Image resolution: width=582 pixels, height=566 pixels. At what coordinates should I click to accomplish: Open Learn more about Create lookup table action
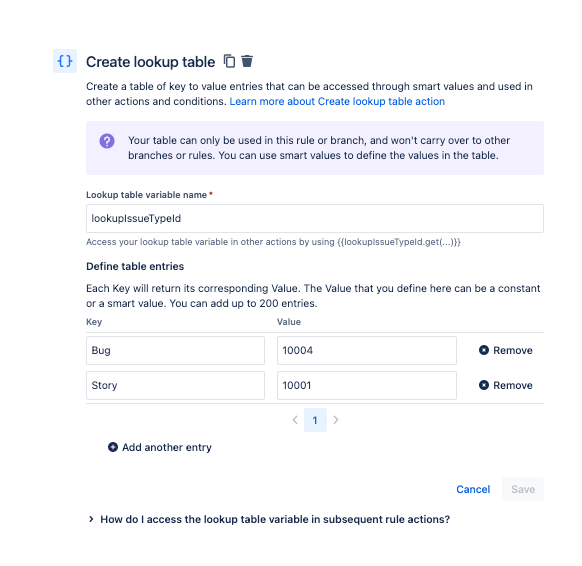point(337,102)
